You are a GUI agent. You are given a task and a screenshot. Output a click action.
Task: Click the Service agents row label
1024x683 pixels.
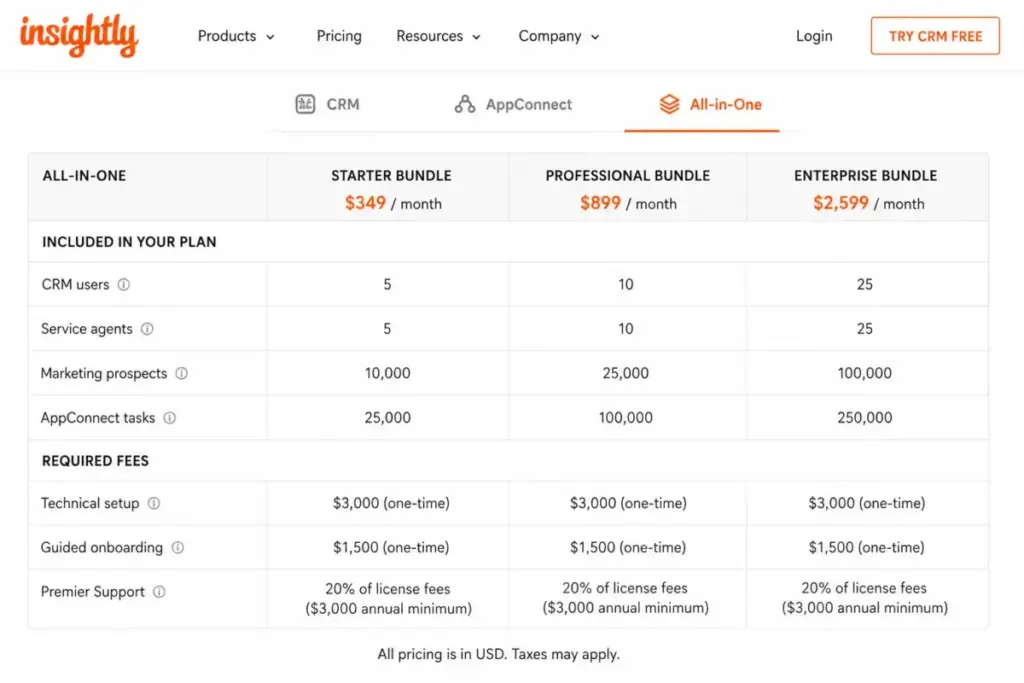(87, 328)
